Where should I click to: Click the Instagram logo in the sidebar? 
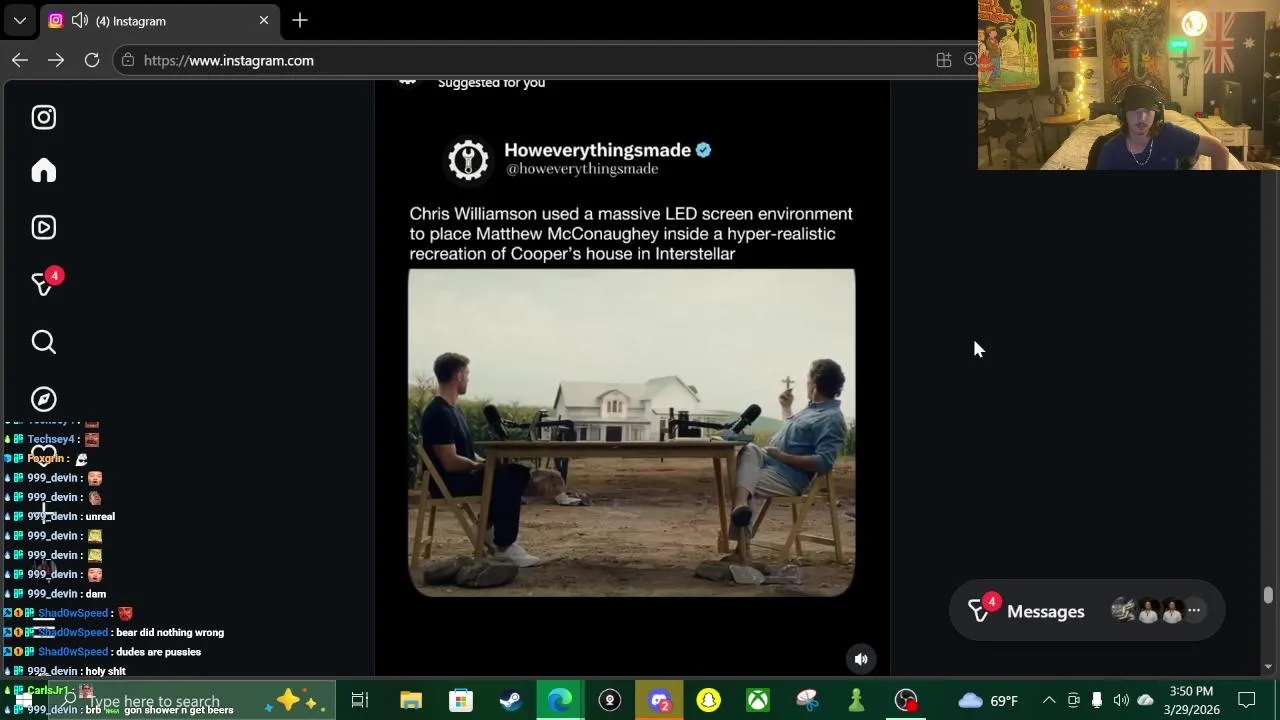(x=43, y=117)
